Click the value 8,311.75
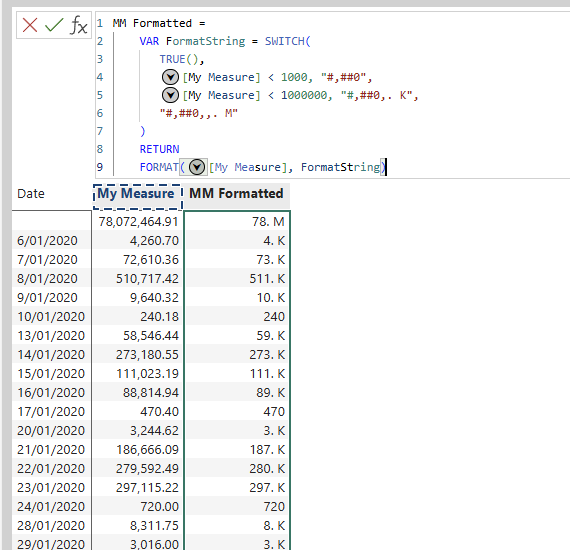 point(154,525)
